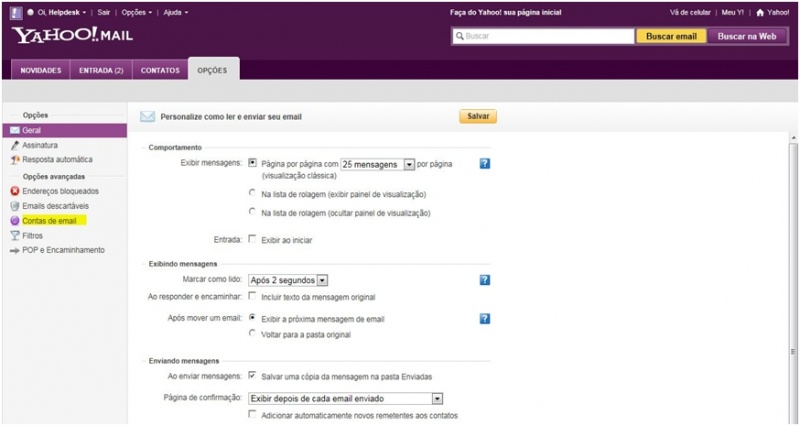Click the scrollbar up arrow
Viewport: 800px width, 426px height.
[x=793, y=138]
